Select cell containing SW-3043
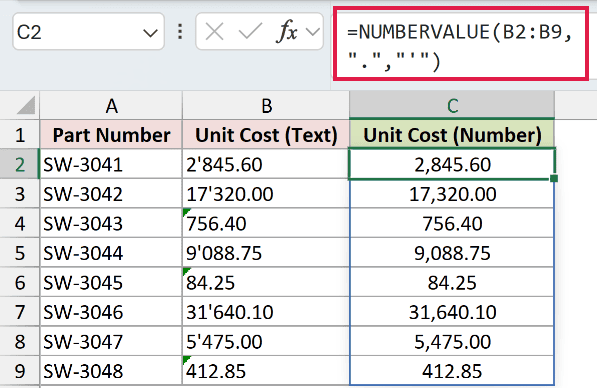Image resolution: width=597 pixels, height=388 pixels. pyautogui.click(x=111, y=223)
